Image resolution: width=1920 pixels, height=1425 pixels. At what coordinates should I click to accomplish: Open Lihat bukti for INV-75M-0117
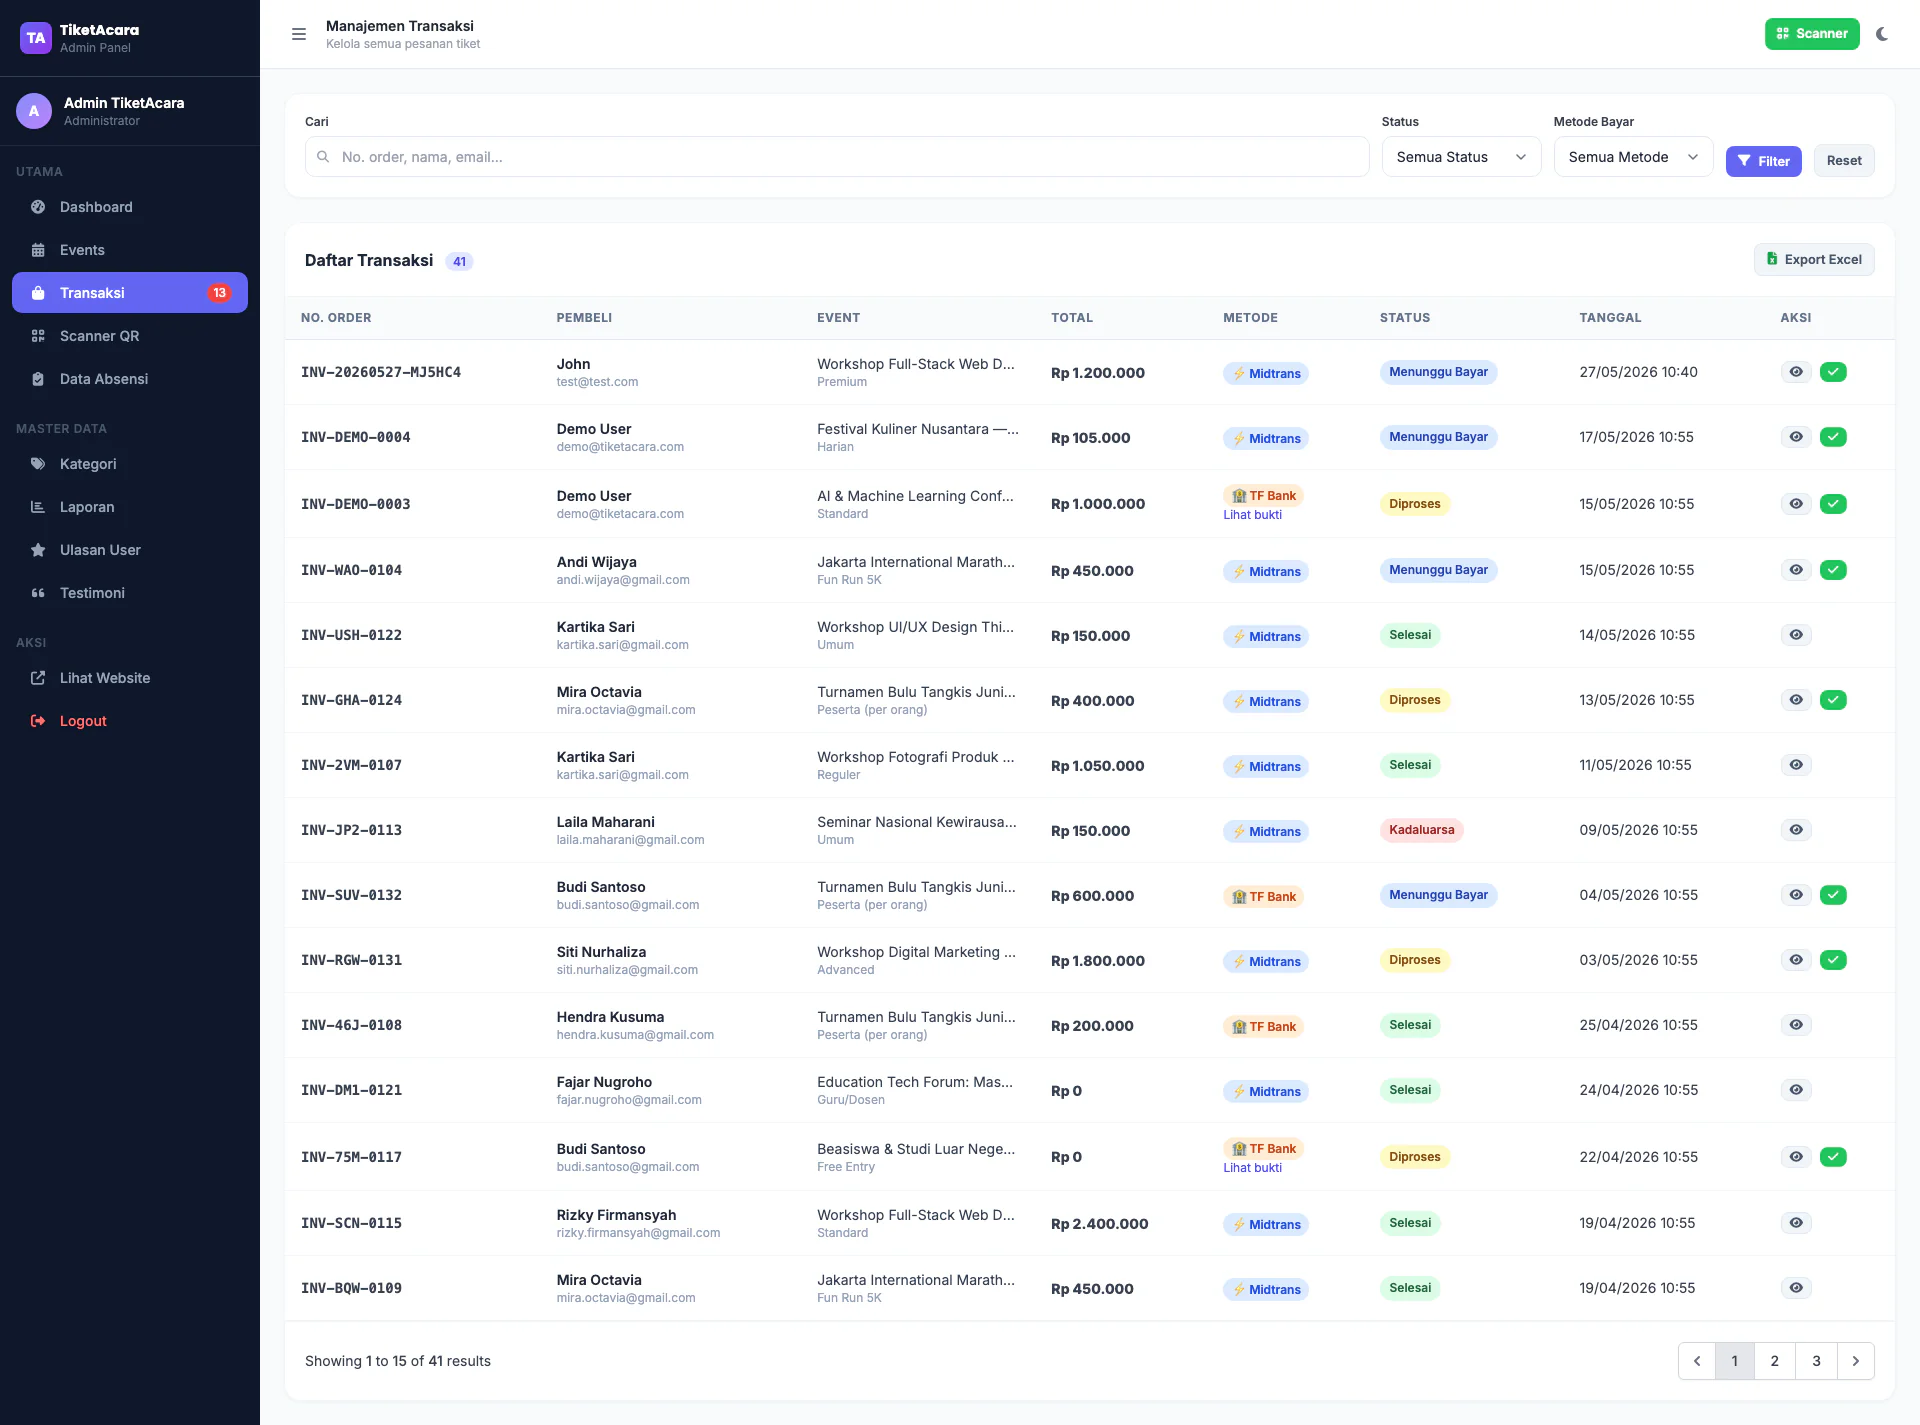tap(1252, 1168)
